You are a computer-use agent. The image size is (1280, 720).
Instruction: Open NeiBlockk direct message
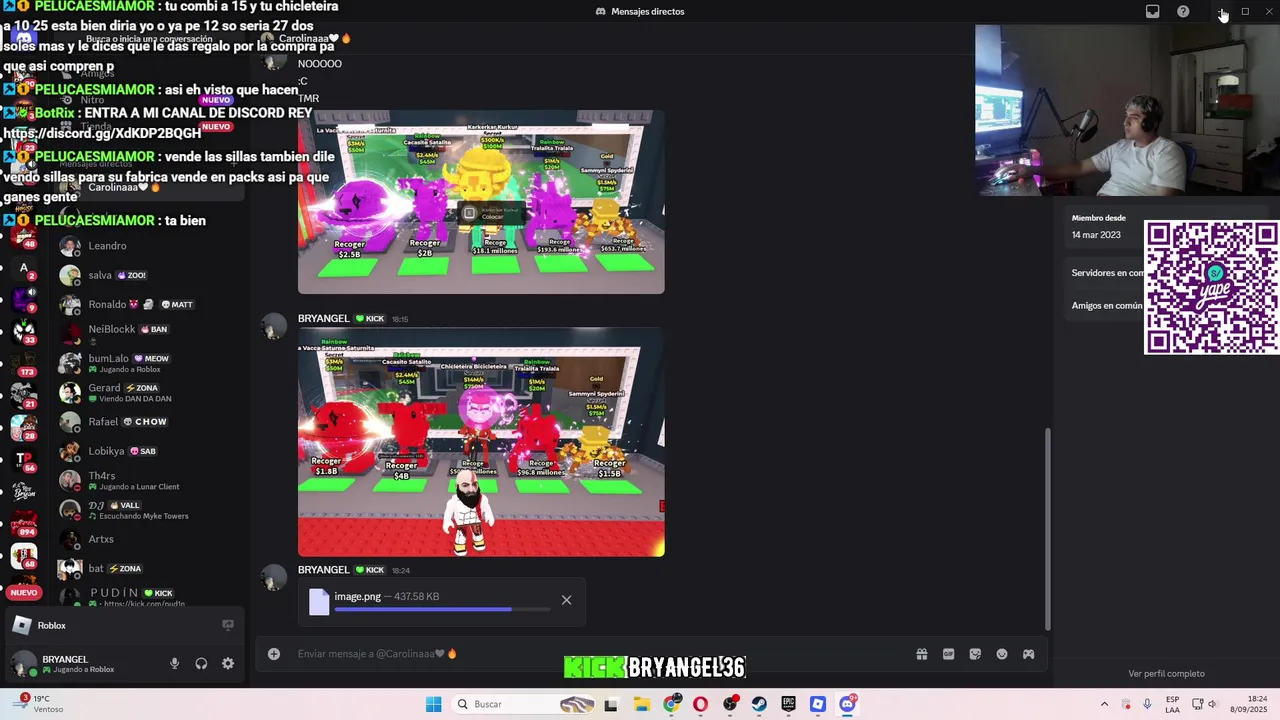pyautogui.click(x=150, y=334)
